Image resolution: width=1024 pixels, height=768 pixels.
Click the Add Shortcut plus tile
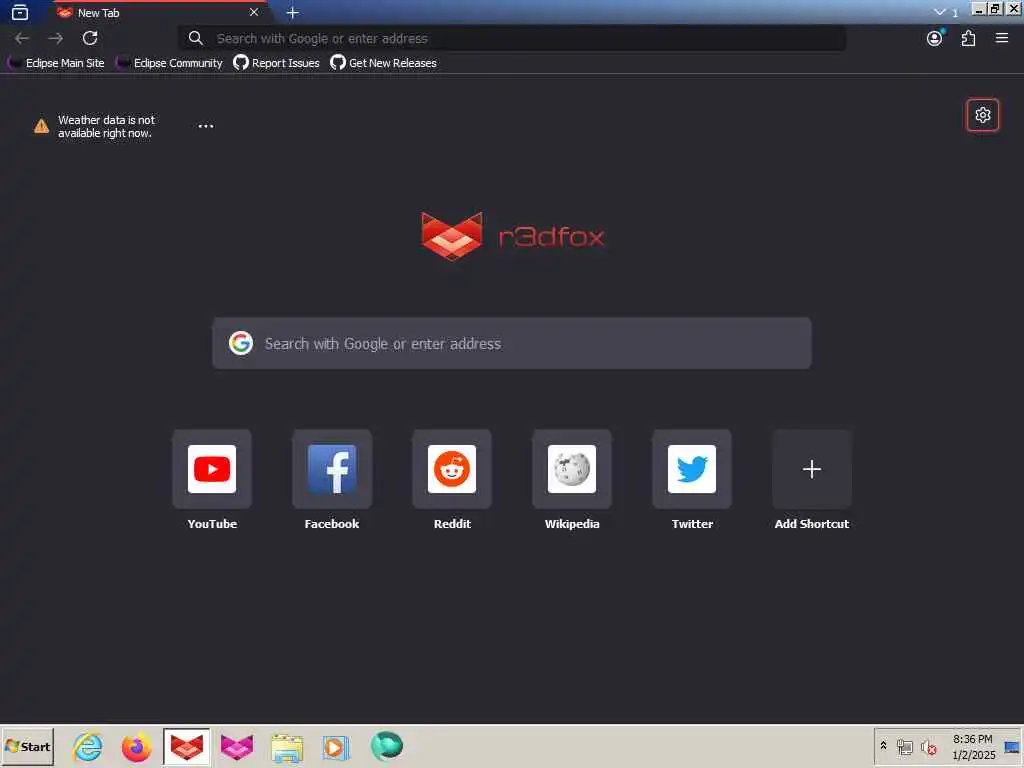pos(812,470)
